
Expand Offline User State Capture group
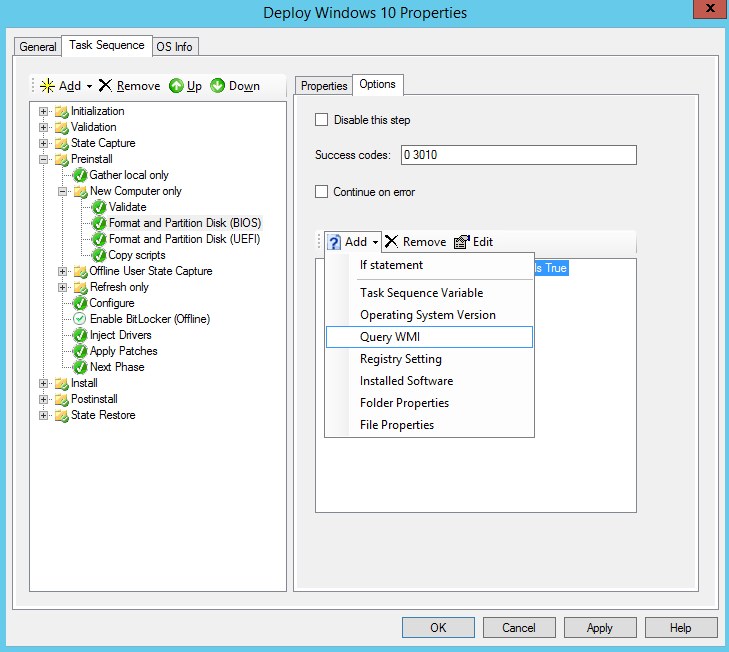62,272
